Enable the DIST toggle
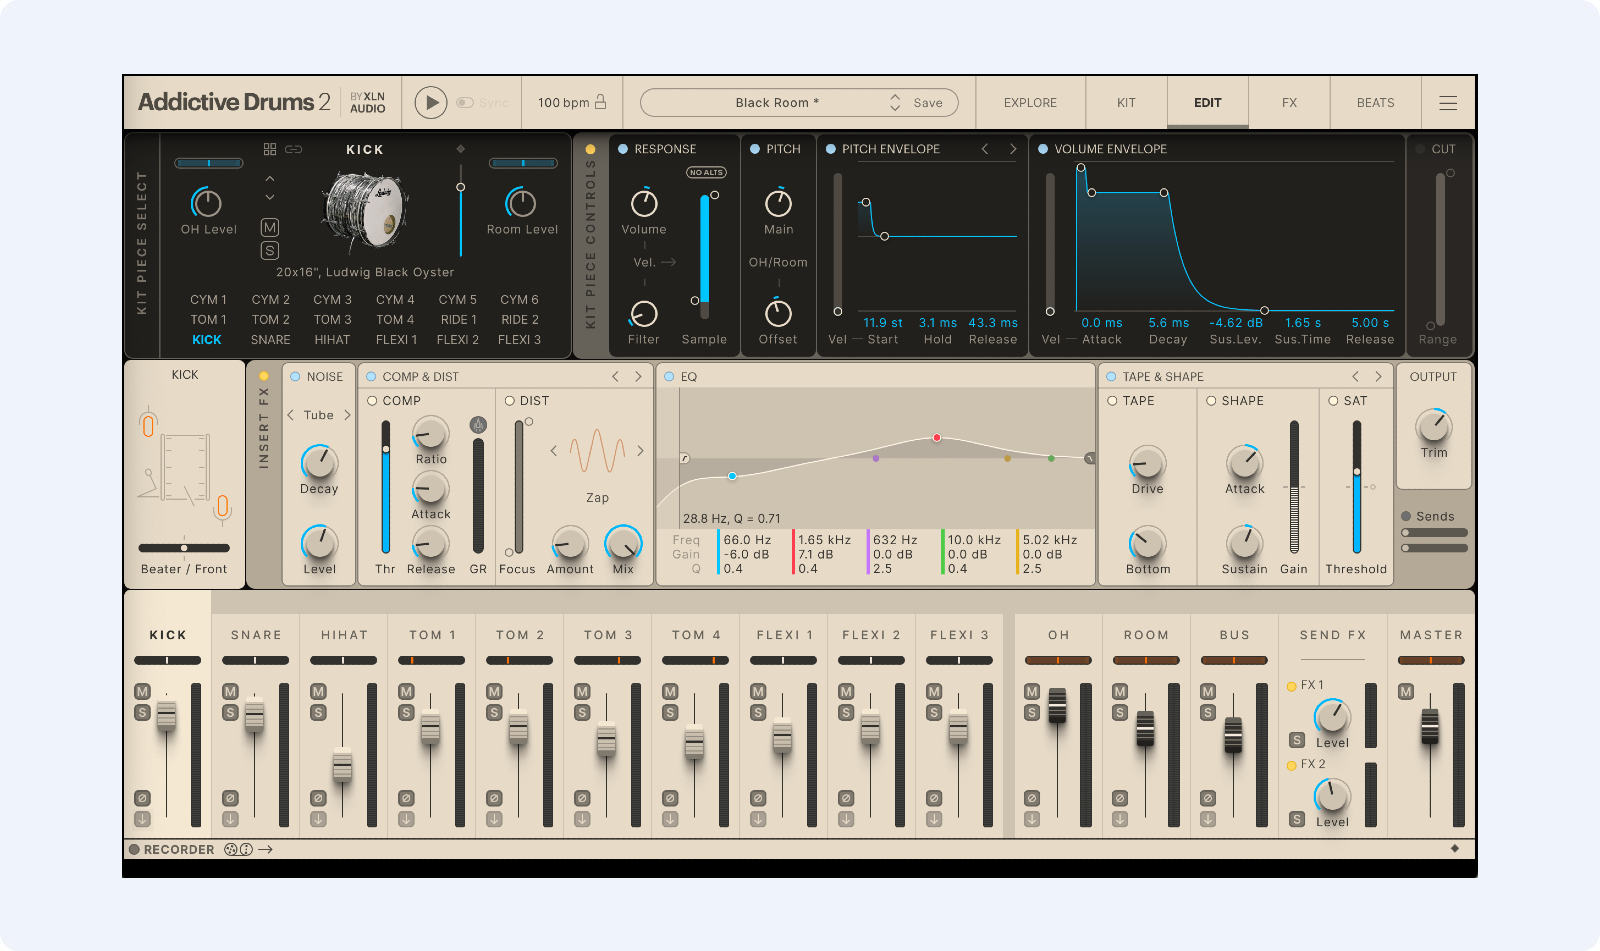1600x951 pixels. (x=509, y=401)
